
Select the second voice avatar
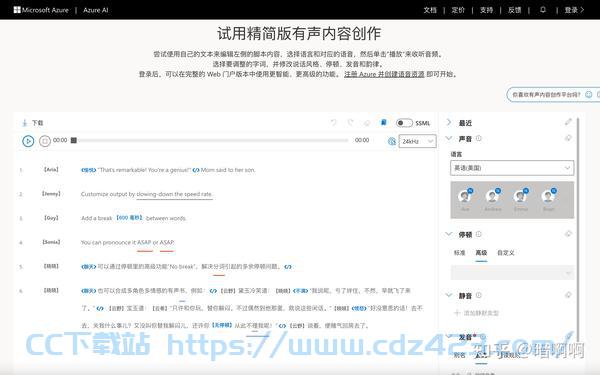(492, 196)
